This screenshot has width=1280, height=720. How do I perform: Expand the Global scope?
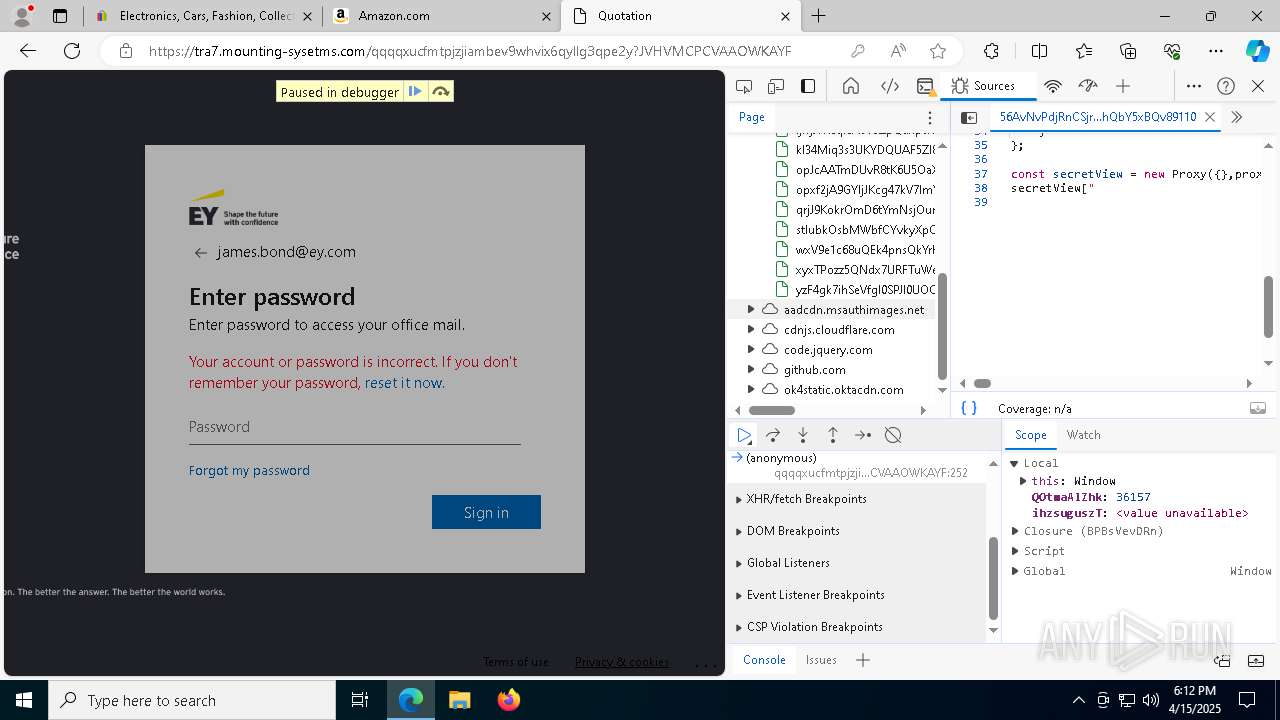coord(1015,571)
